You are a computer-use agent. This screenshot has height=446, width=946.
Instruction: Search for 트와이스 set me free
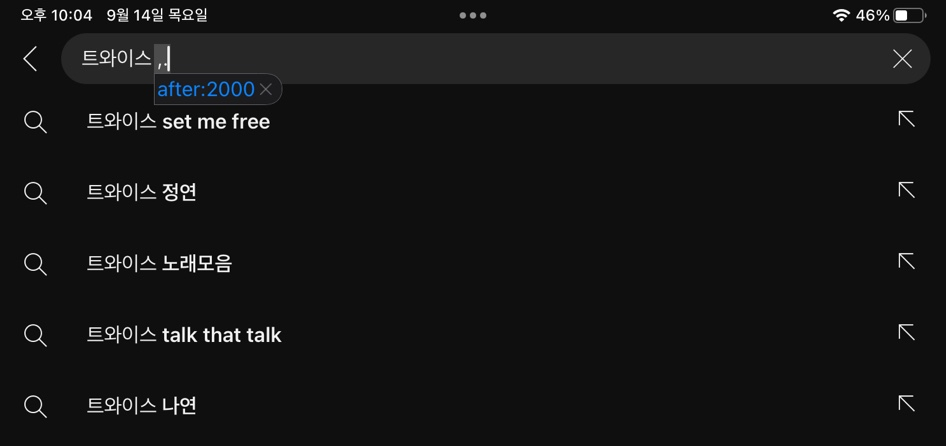point(179,122)
